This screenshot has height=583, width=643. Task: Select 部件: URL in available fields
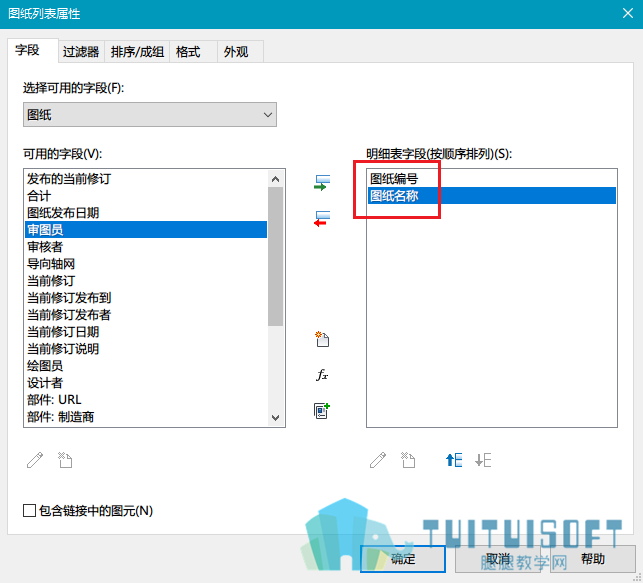pos(146,399)
